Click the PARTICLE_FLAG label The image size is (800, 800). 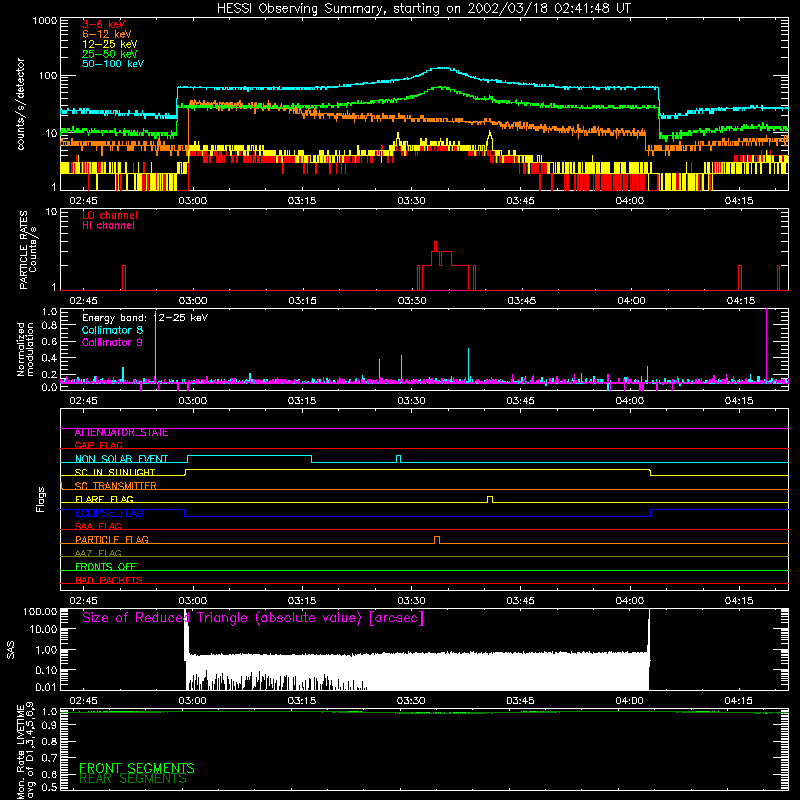[112, 540]
